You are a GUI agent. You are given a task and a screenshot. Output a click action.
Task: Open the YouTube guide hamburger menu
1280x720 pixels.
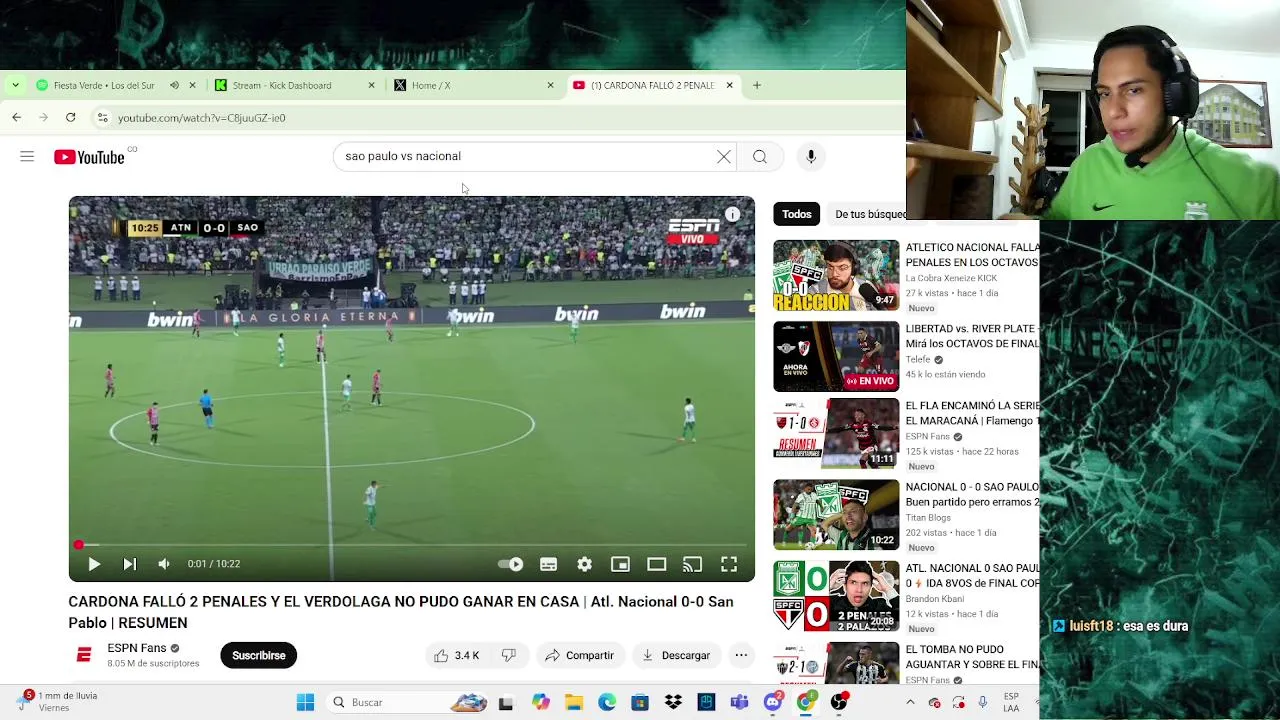point(27,157)
